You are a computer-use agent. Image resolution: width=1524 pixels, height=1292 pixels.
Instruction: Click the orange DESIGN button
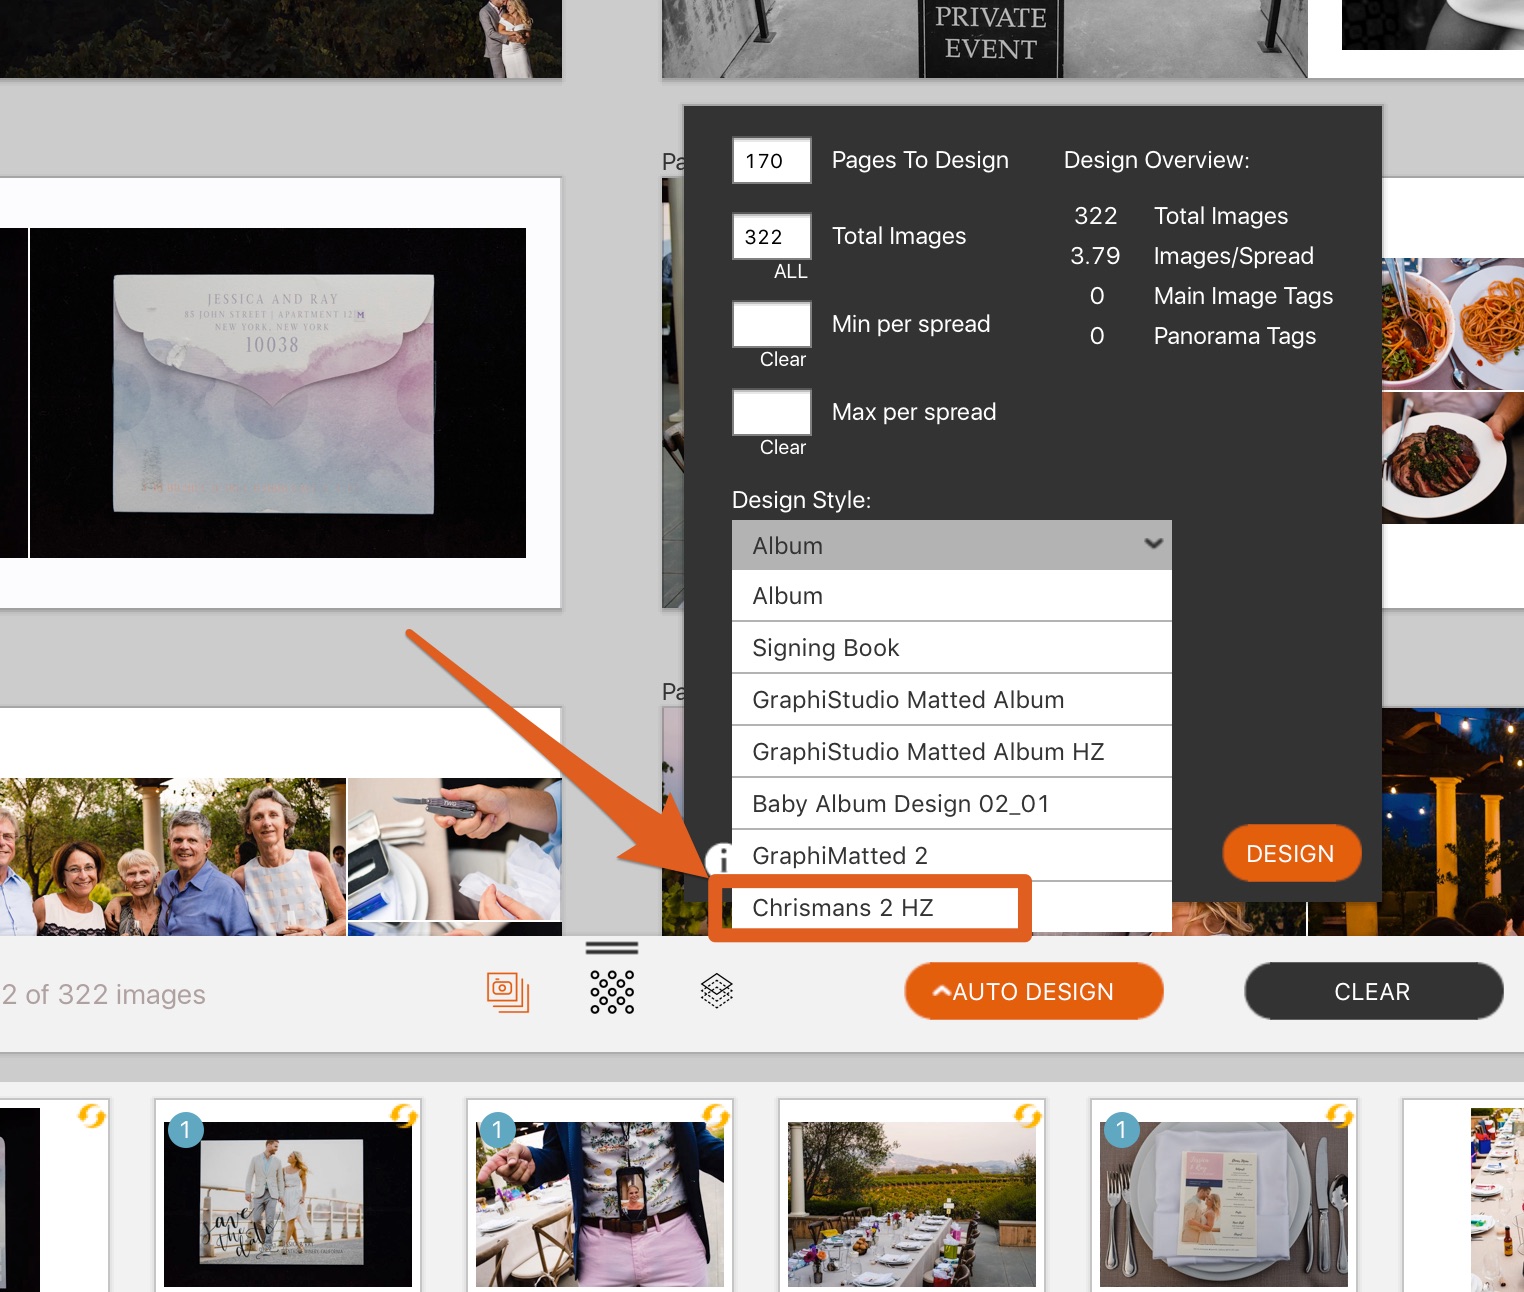coord(1291,853)
